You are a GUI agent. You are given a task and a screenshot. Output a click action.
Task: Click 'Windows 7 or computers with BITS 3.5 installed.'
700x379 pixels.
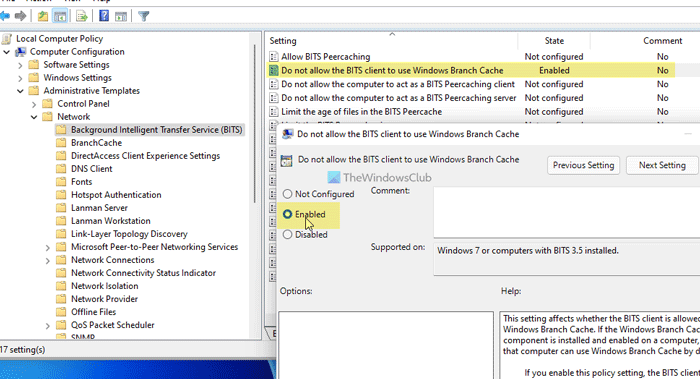click(528, 250)
